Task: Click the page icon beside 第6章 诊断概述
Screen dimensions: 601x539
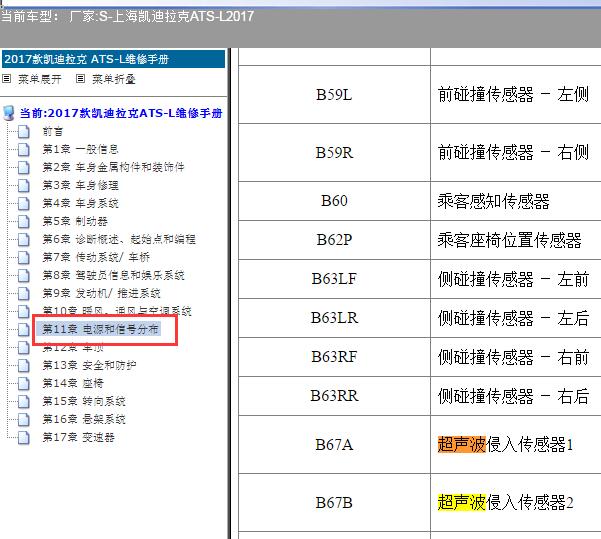Action: click(24, 240)
